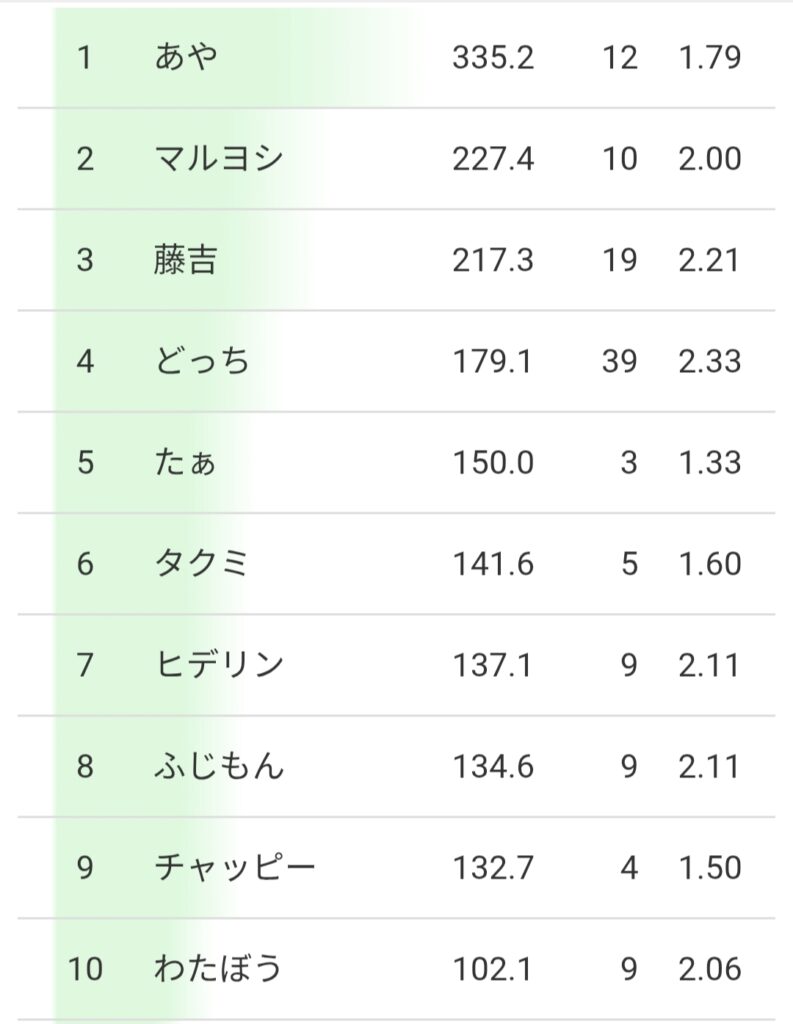Click the name どっち in rank 4
793x1024 pixels.
click(202, 361)
